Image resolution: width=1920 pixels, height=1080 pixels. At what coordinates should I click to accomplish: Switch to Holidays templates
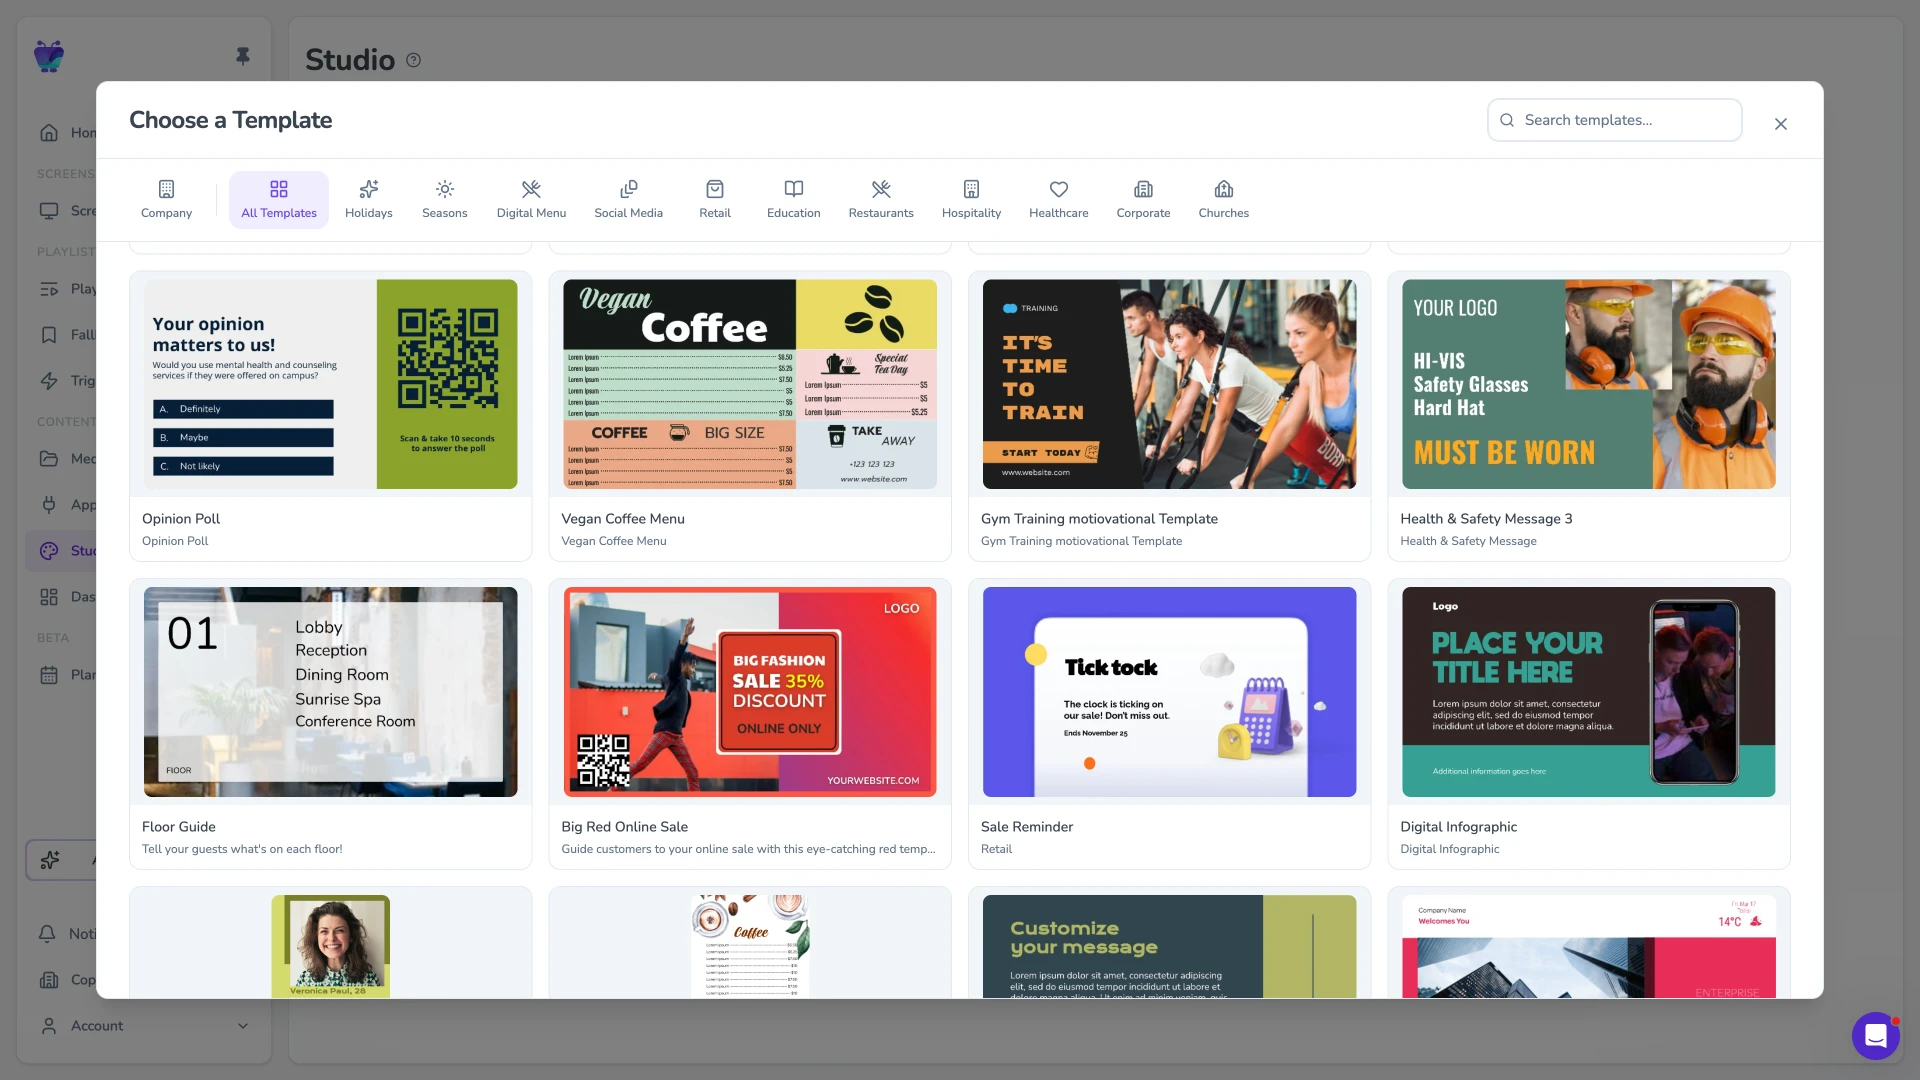(369, 199)
